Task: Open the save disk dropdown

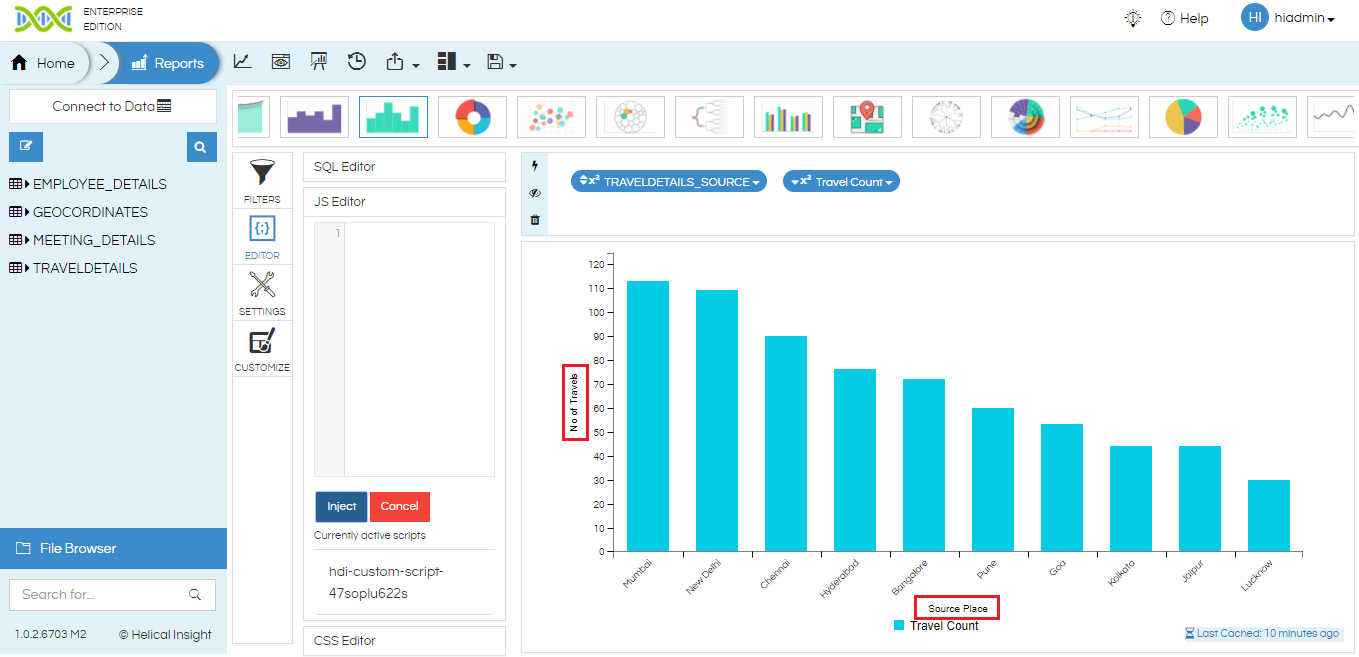Action: coord(501,62)
